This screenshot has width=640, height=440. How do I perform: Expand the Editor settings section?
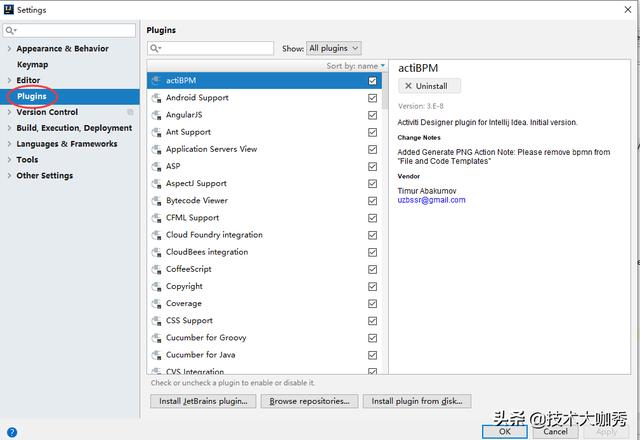(x=9, y=80)
